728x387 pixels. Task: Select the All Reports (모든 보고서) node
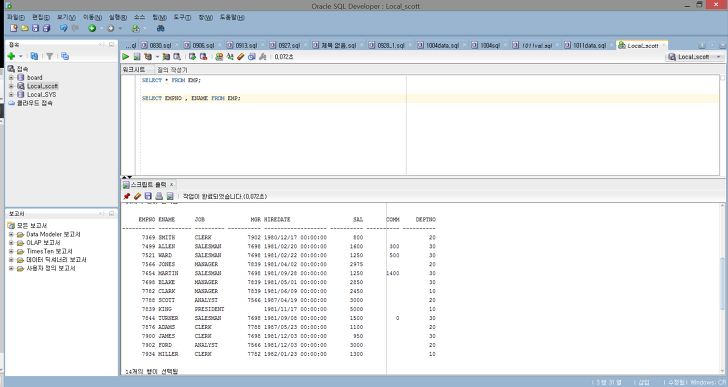coord(32,226)
